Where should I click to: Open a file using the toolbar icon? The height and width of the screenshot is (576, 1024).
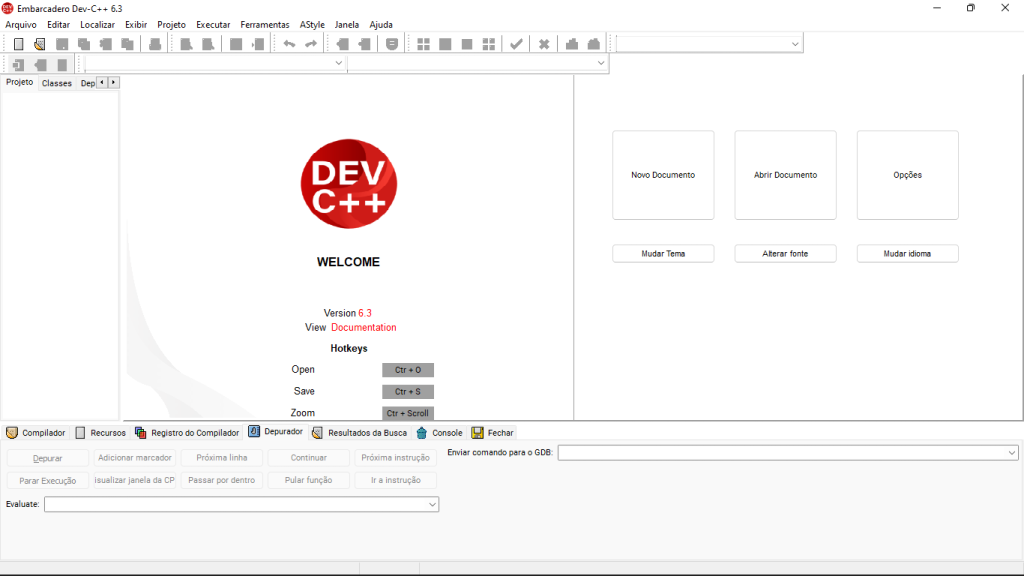coord(40,43)
